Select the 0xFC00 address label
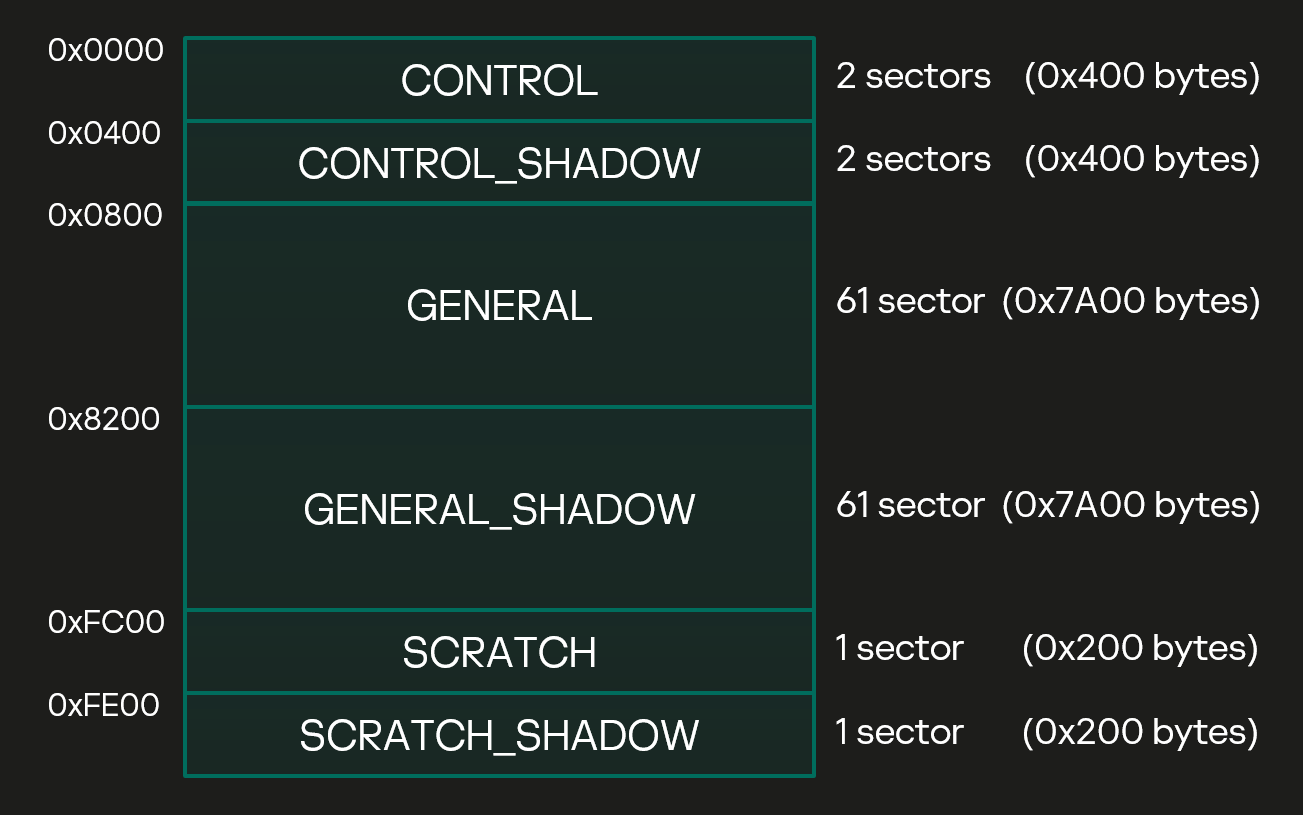 106,622
